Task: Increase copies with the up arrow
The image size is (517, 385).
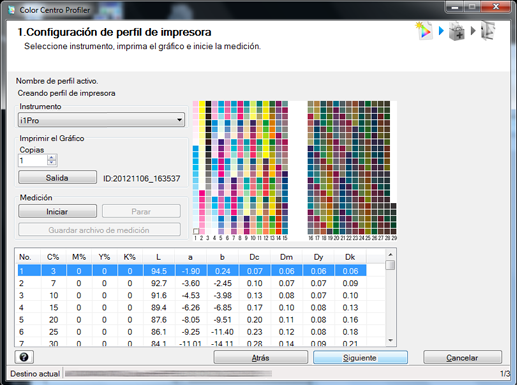Action: coord(52,157)
